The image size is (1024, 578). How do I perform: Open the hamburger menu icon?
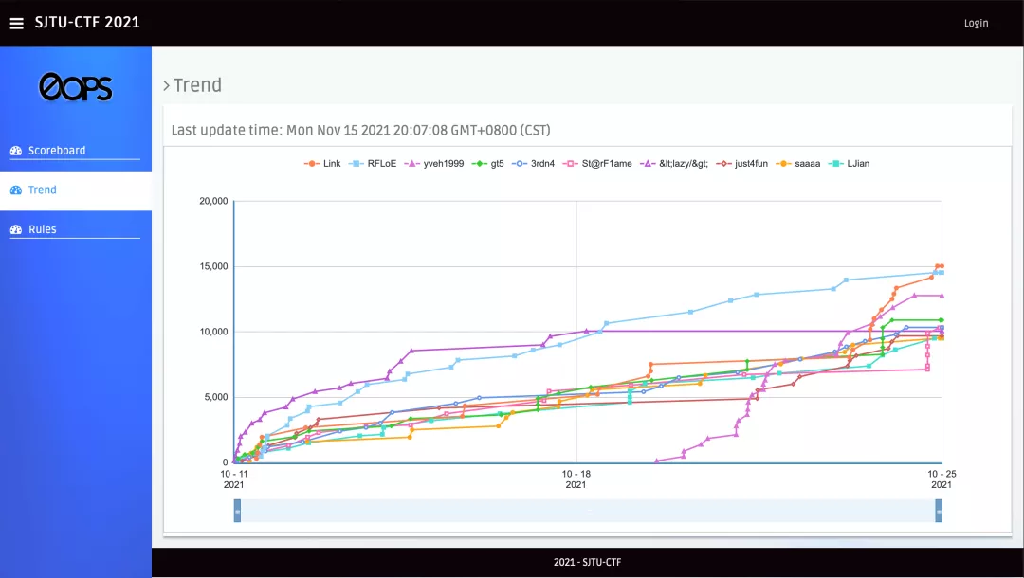(16, 23)
